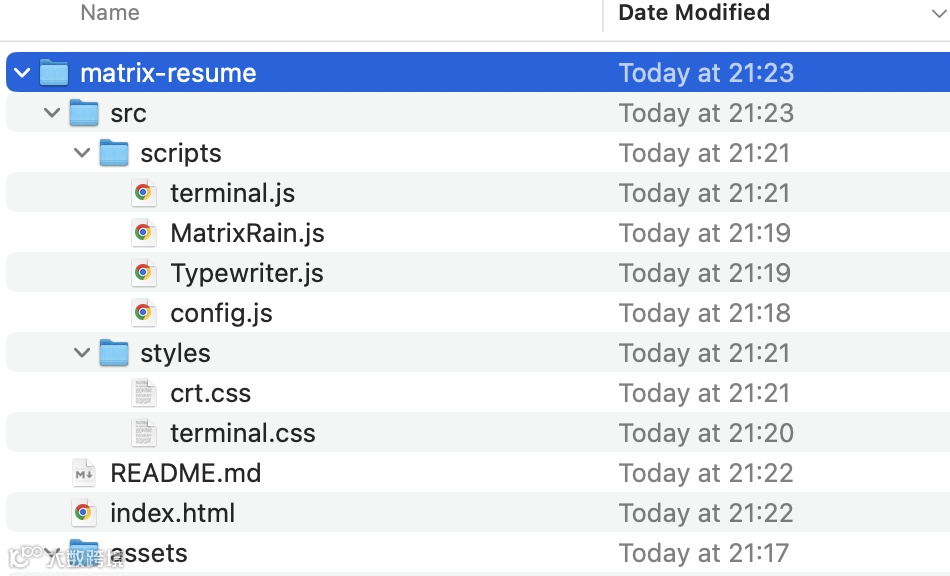
Task: Click the Chrome icon beside config.js
Action: pyautogui.click(x=144, y=313)
